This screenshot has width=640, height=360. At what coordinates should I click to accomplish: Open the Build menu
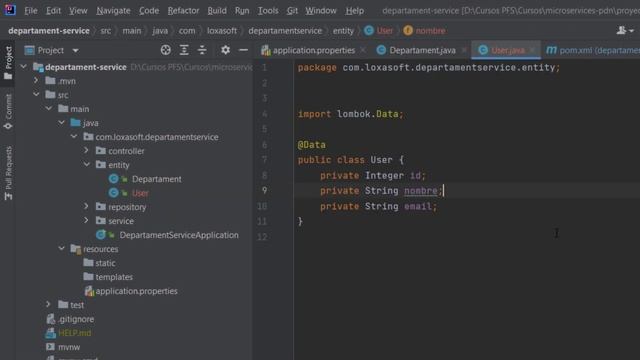click(x=217, y=11)
